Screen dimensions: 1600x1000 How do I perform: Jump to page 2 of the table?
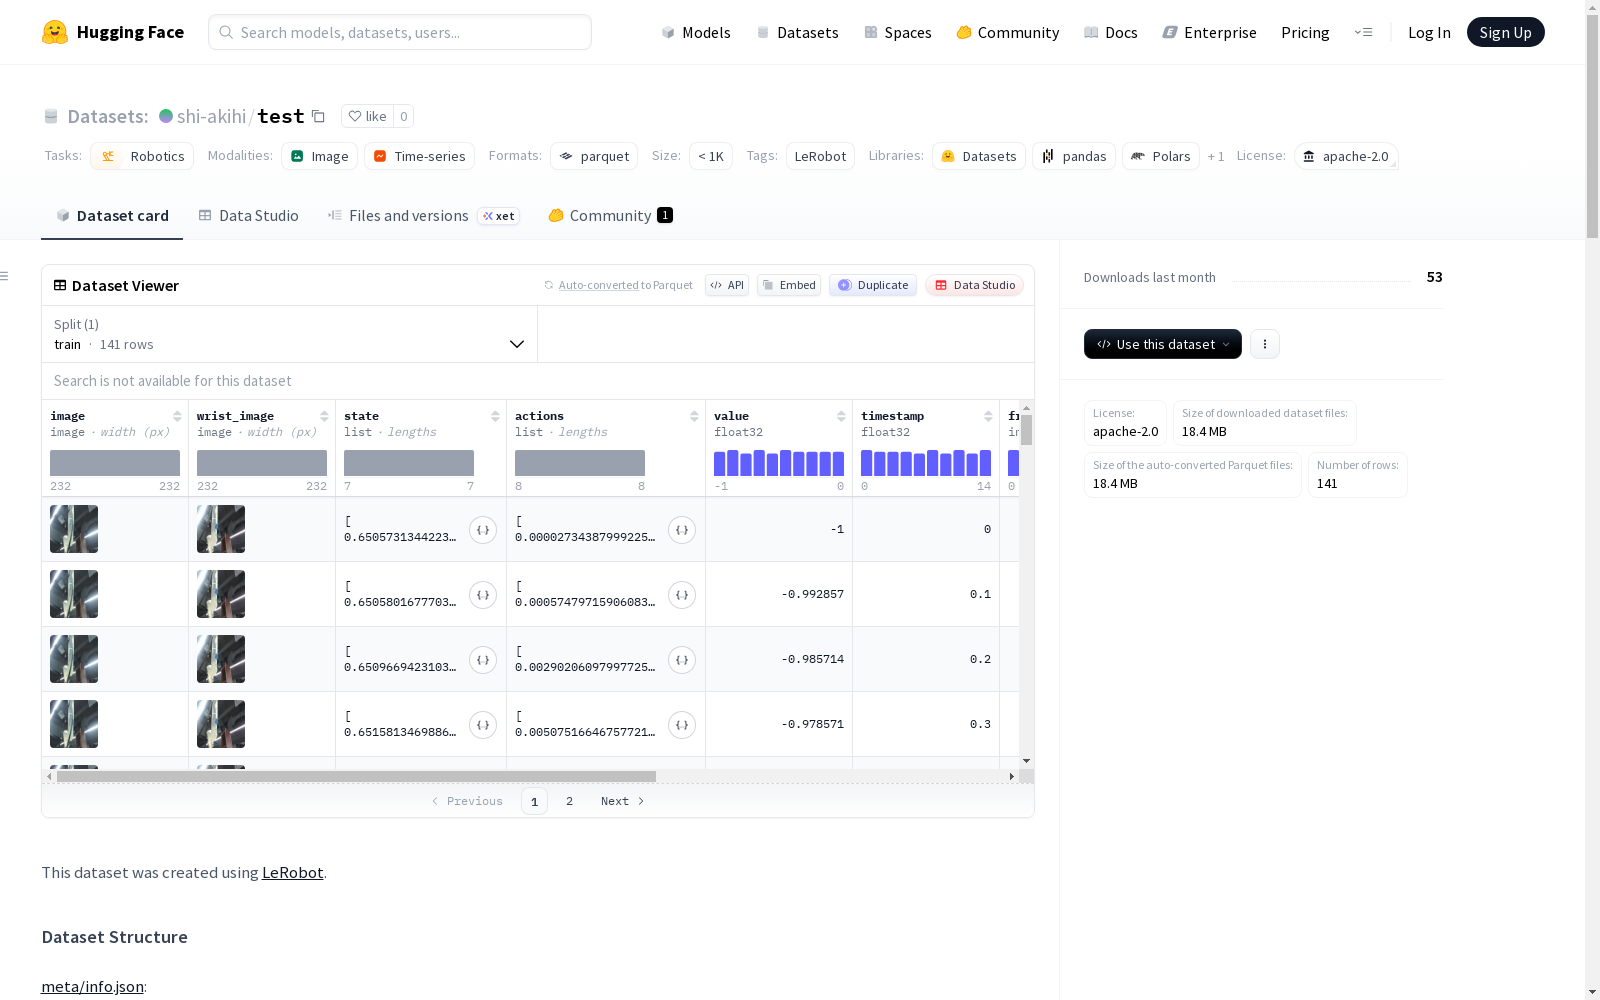click(570, 801)
